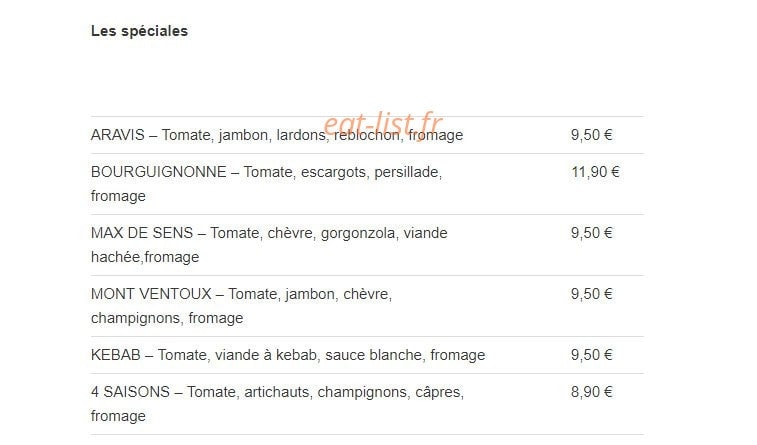Select the MAX DE SENS pizza row
Screen dimensions: 757x445
point(367,245)
